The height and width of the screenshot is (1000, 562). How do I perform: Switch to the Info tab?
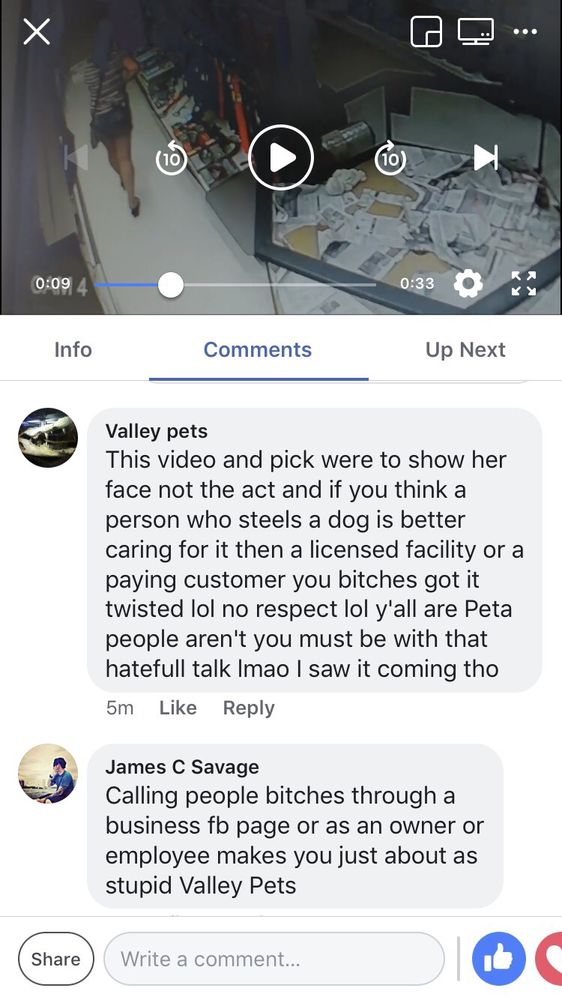[73, 349]
